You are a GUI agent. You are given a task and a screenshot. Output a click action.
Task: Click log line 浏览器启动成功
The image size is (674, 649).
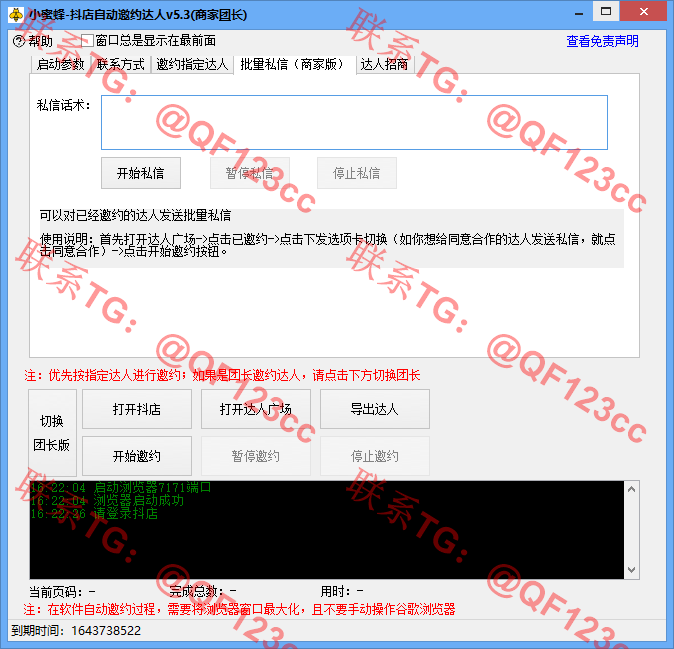coord(107,500)
